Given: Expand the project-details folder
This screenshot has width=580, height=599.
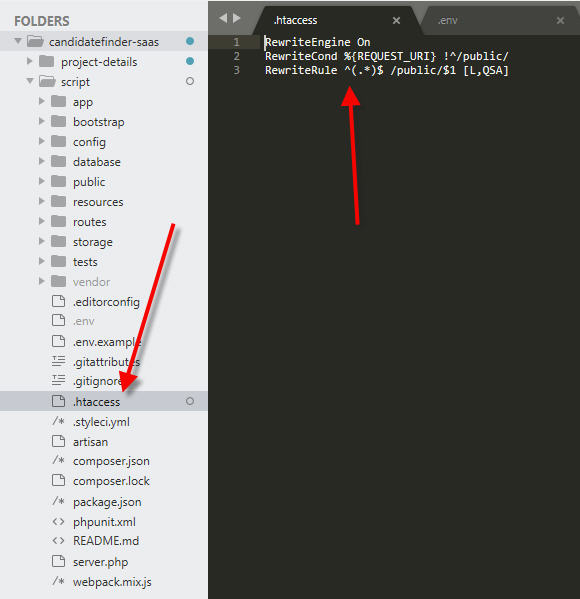Looking at the screenshot, I should 30,61.
